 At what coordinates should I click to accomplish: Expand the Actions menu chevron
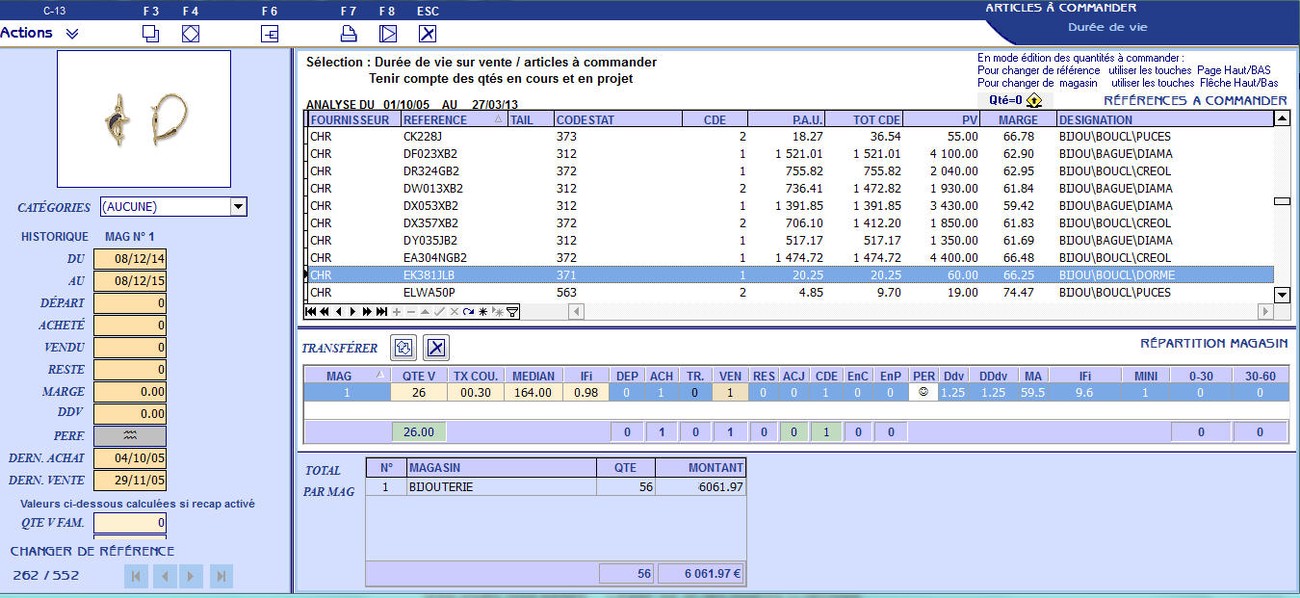click(72, 33)
